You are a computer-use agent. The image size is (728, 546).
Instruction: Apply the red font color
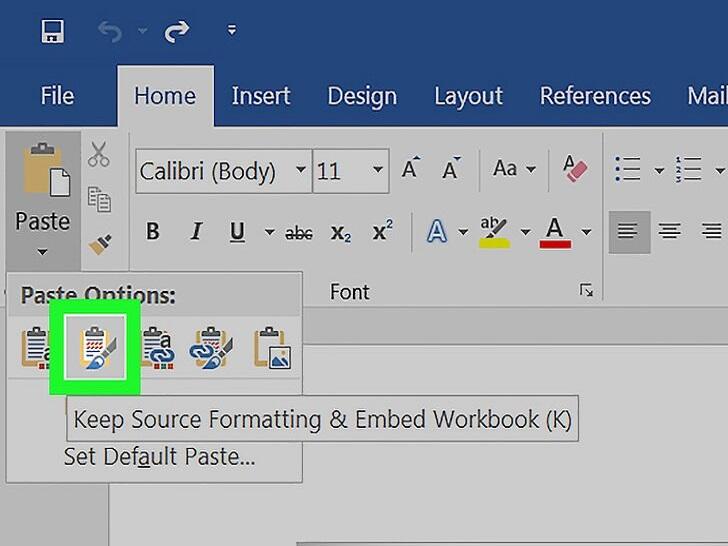coord(555,232)
